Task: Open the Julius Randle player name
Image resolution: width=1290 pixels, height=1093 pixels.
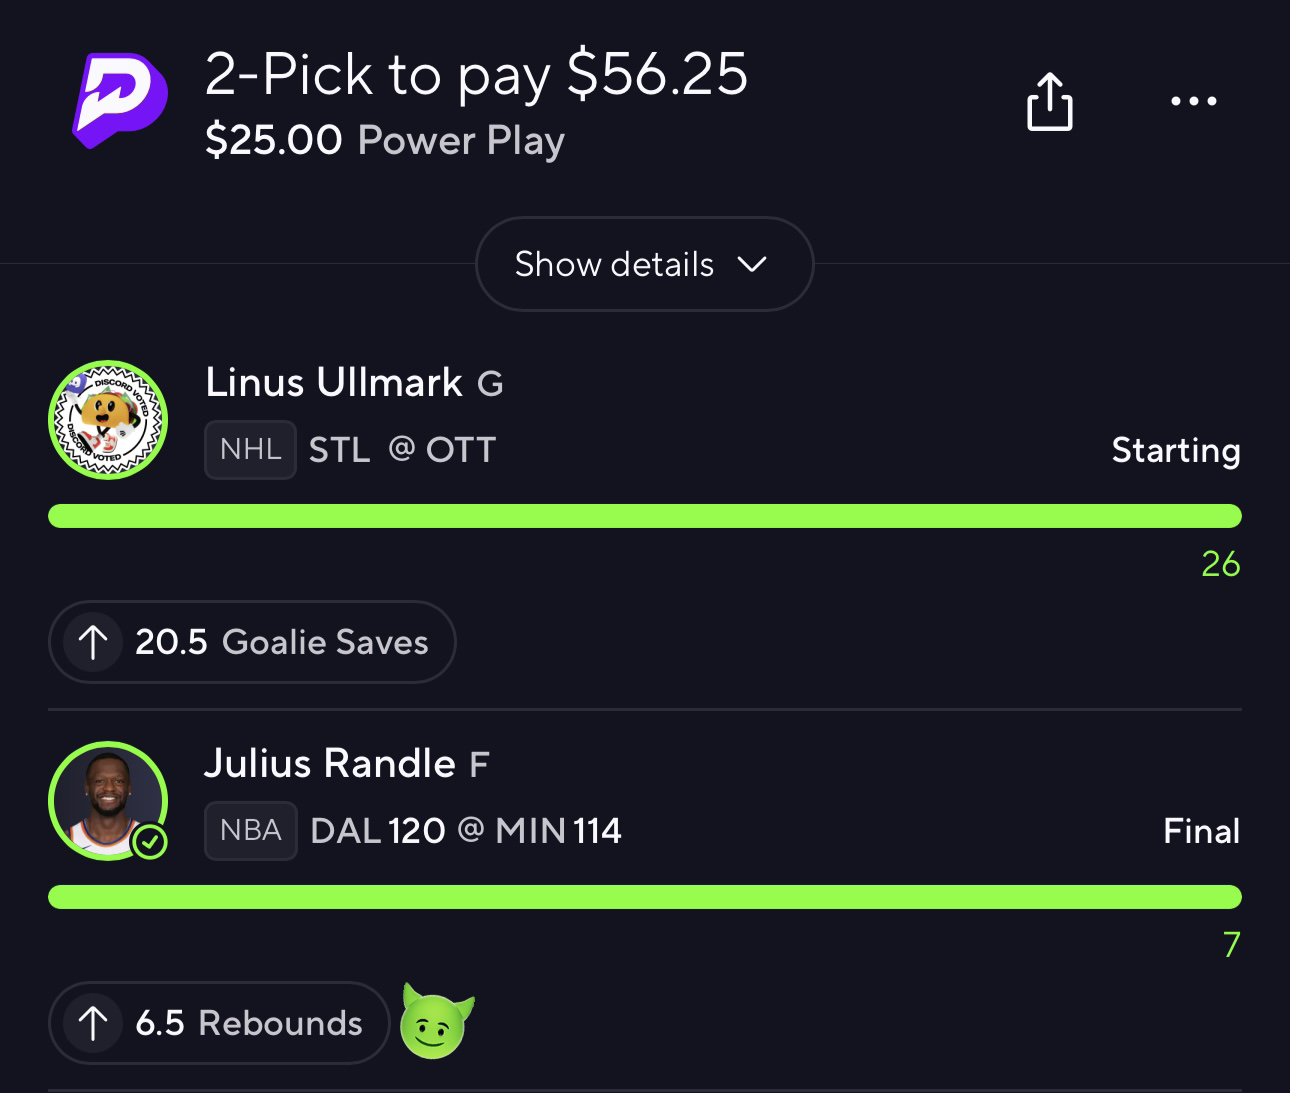Action: [330, 763]
